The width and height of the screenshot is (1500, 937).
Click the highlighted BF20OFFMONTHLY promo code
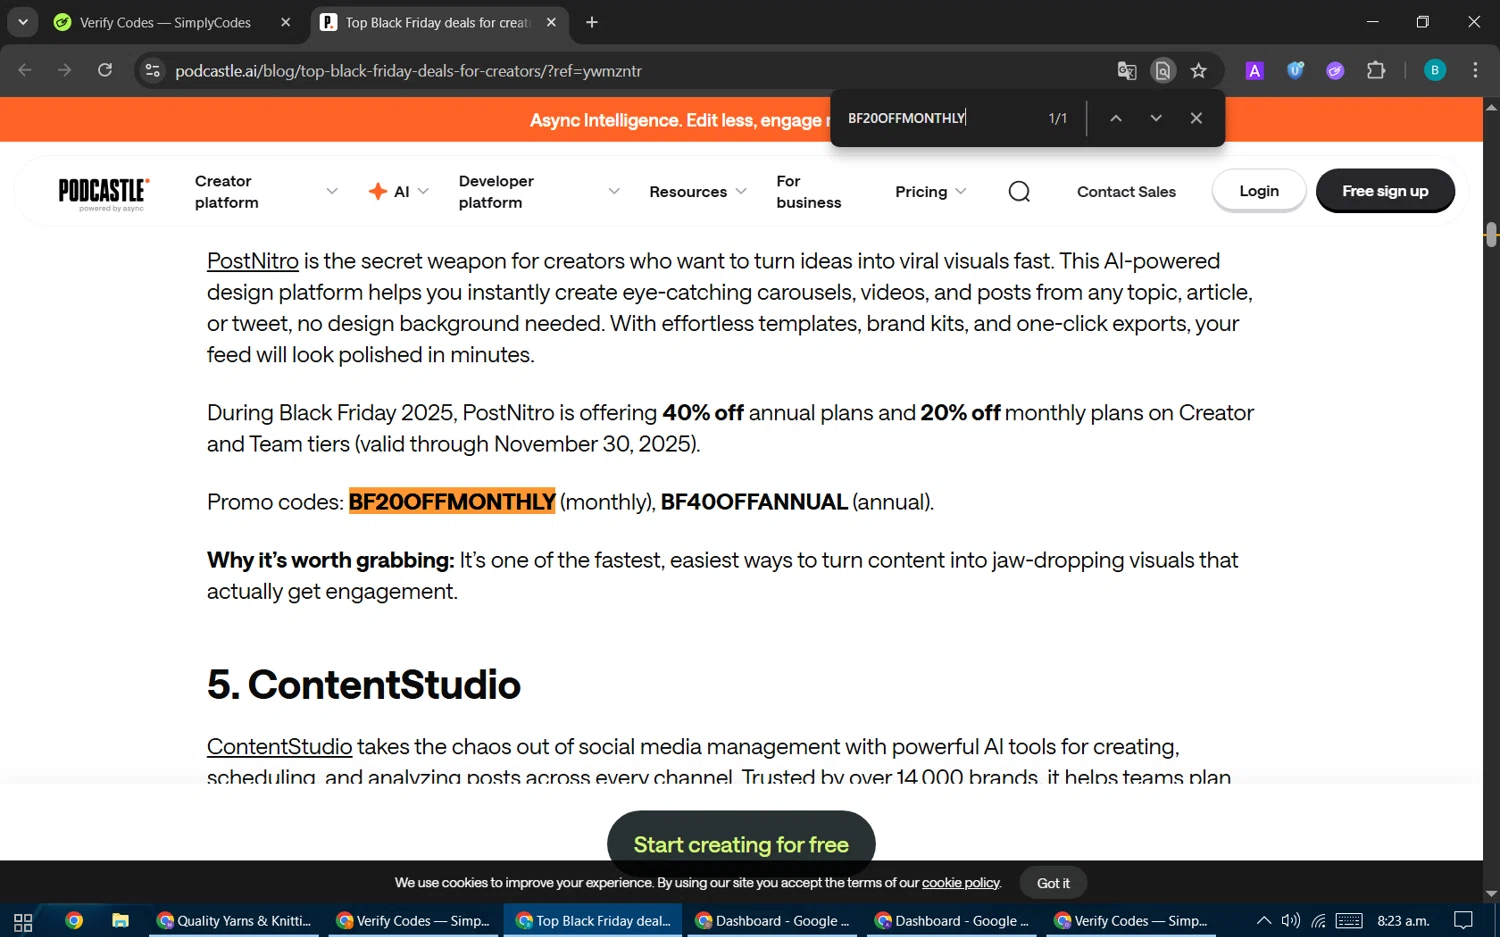tap(452, 501)
